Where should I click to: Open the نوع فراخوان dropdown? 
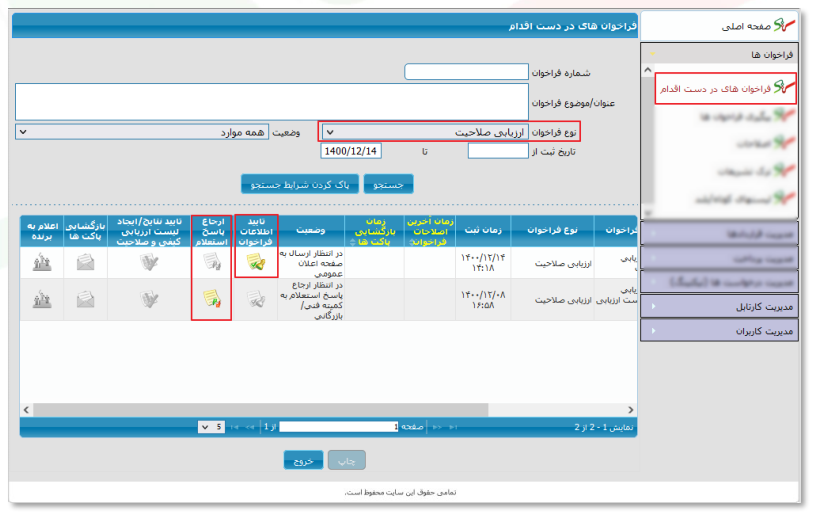(x=425, y=132)
